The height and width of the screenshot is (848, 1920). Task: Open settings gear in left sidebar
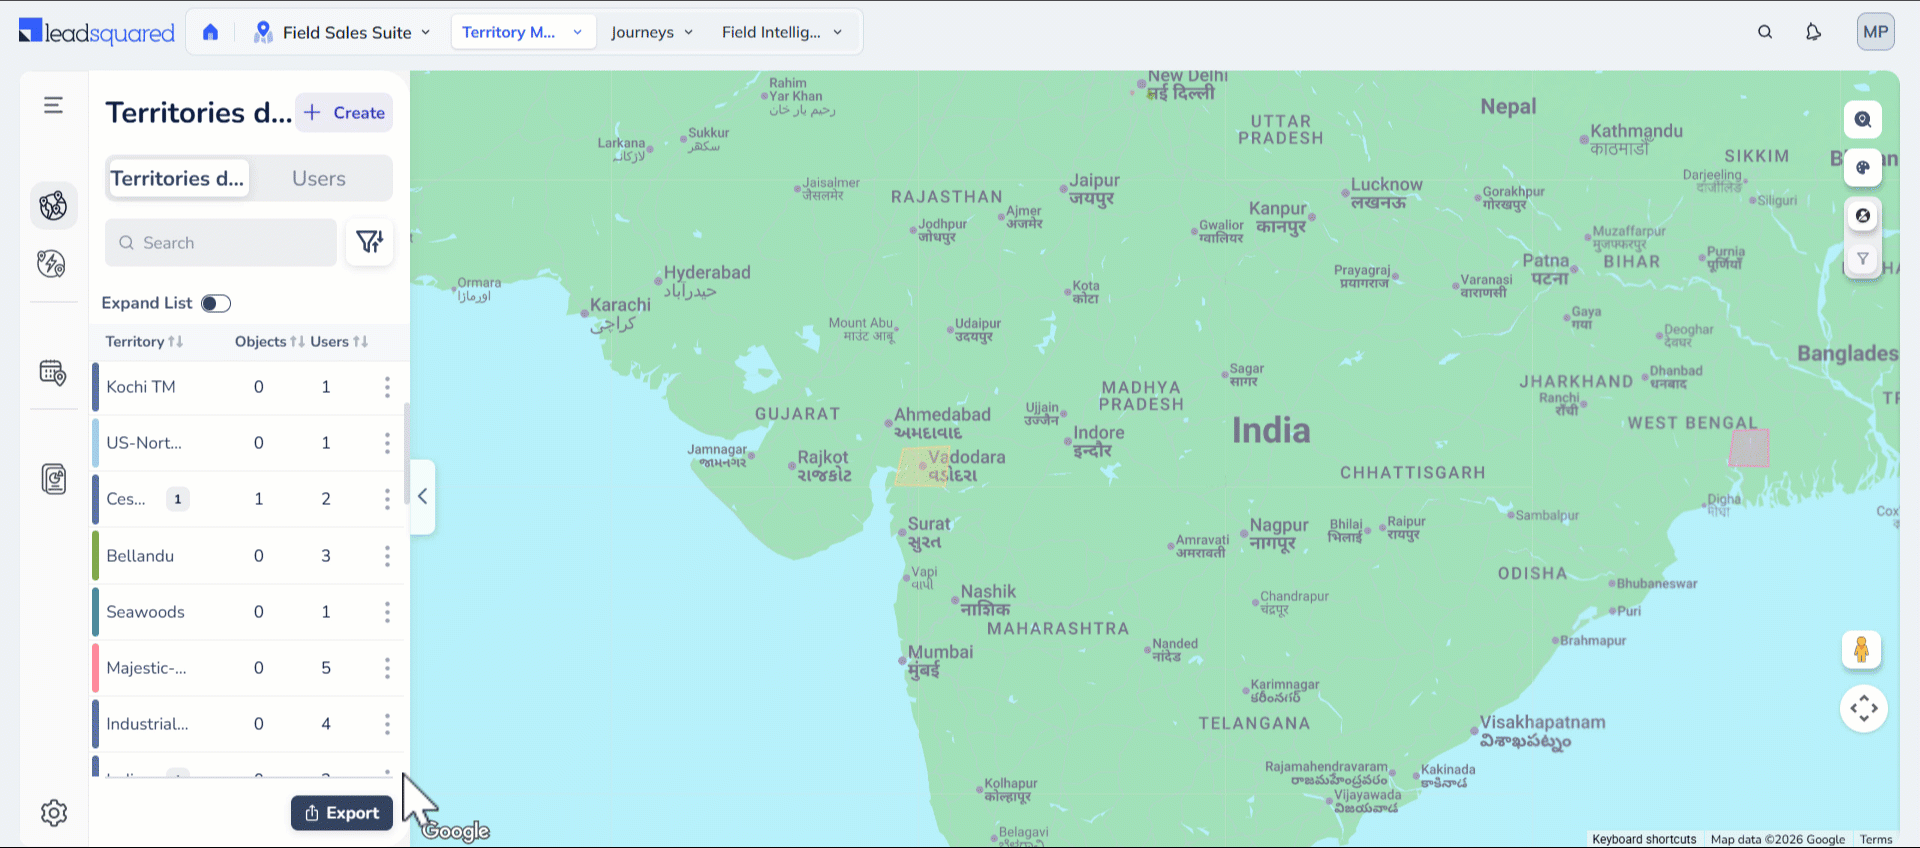54,813
